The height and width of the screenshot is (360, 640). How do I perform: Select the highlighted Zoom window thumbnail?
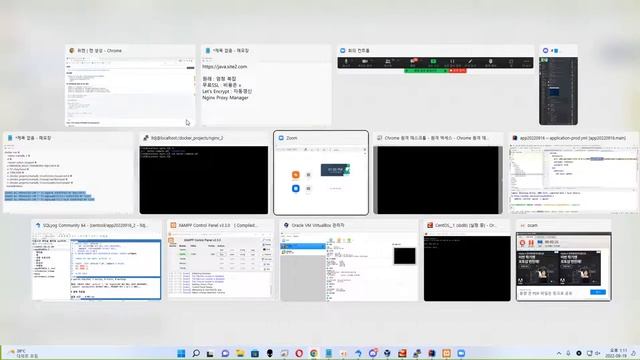point(321,173)
